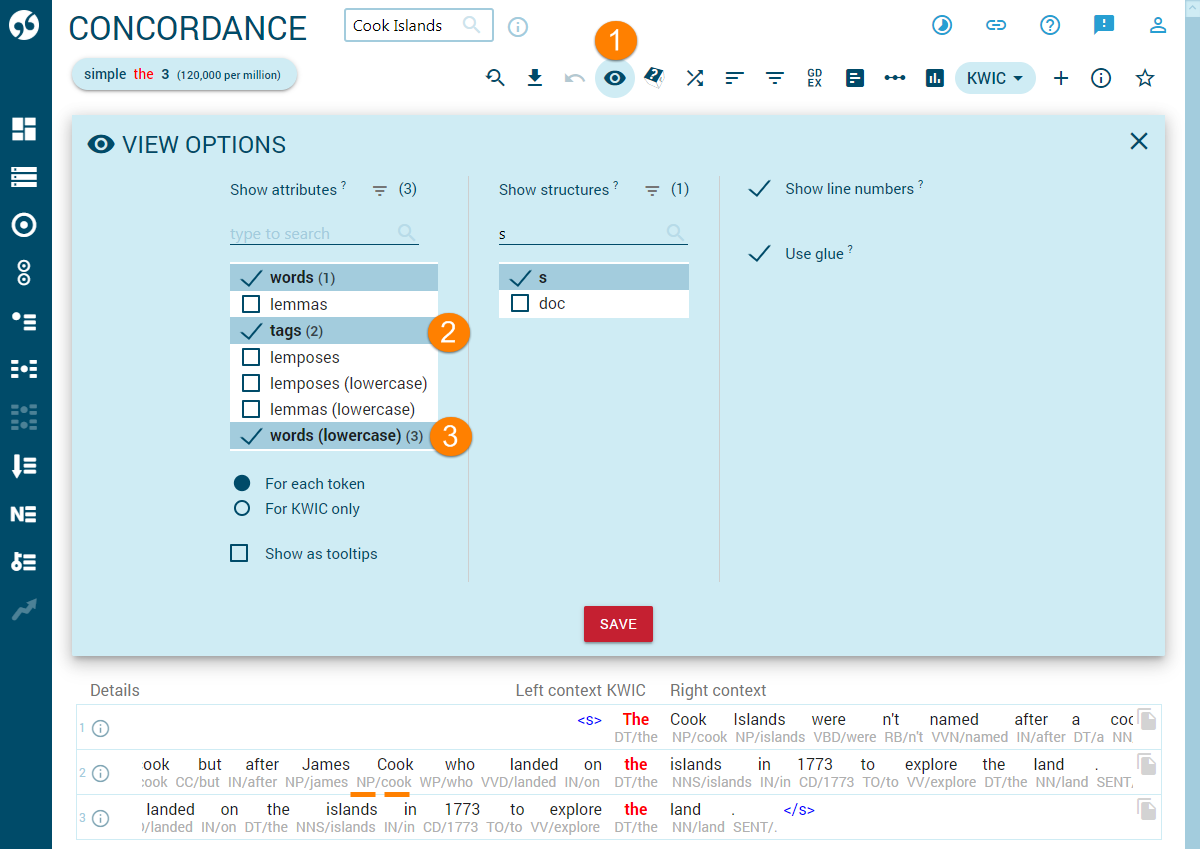
Task: Click the GDEX sorting icon
Action: (x=815, y=77)
